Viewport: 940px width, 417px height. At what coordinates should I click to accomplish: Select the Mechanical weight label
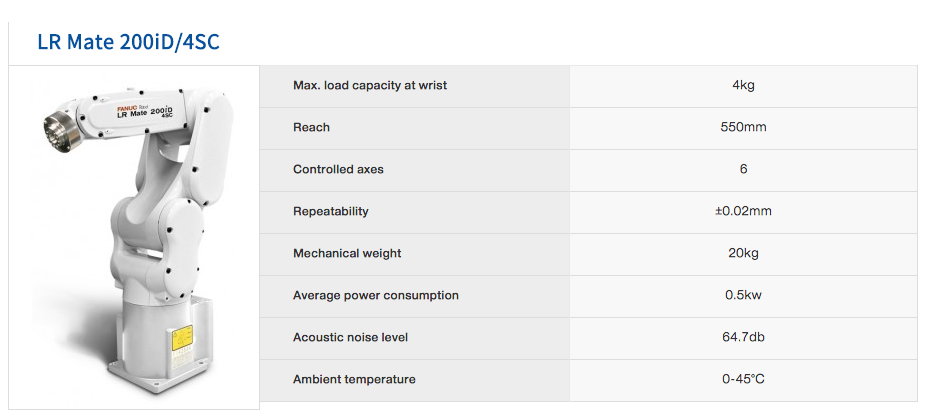pyautogui.click(x=347, y=253)
